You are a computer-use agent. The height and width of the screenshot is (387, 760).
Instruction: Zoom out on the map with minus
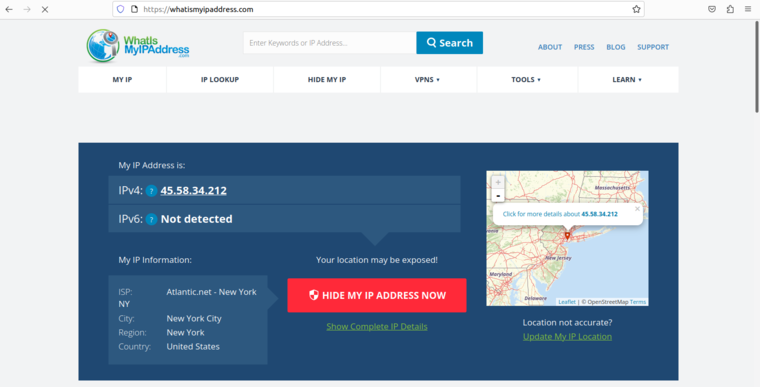[498, 195]
